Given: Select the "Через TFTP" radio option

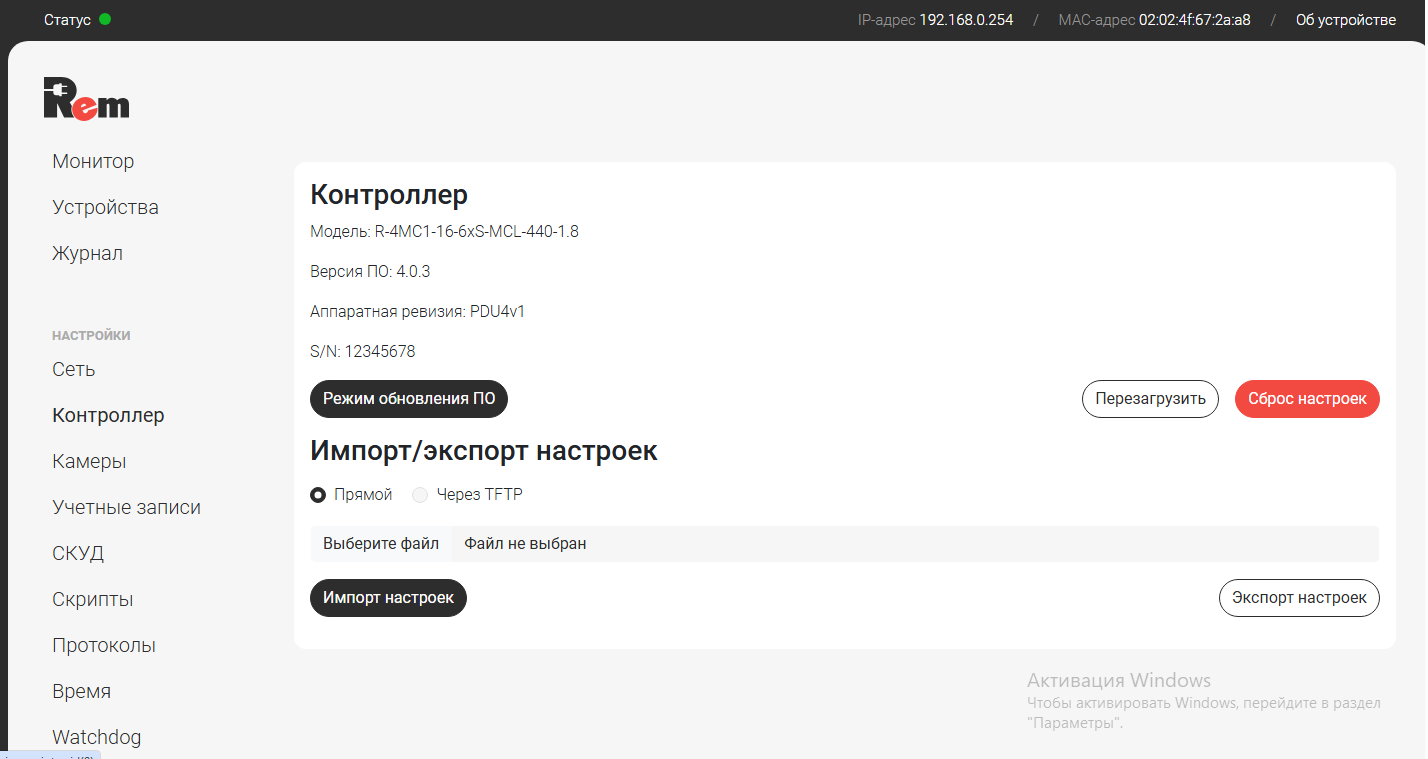Looking at the screenshot, I should 420,494.
